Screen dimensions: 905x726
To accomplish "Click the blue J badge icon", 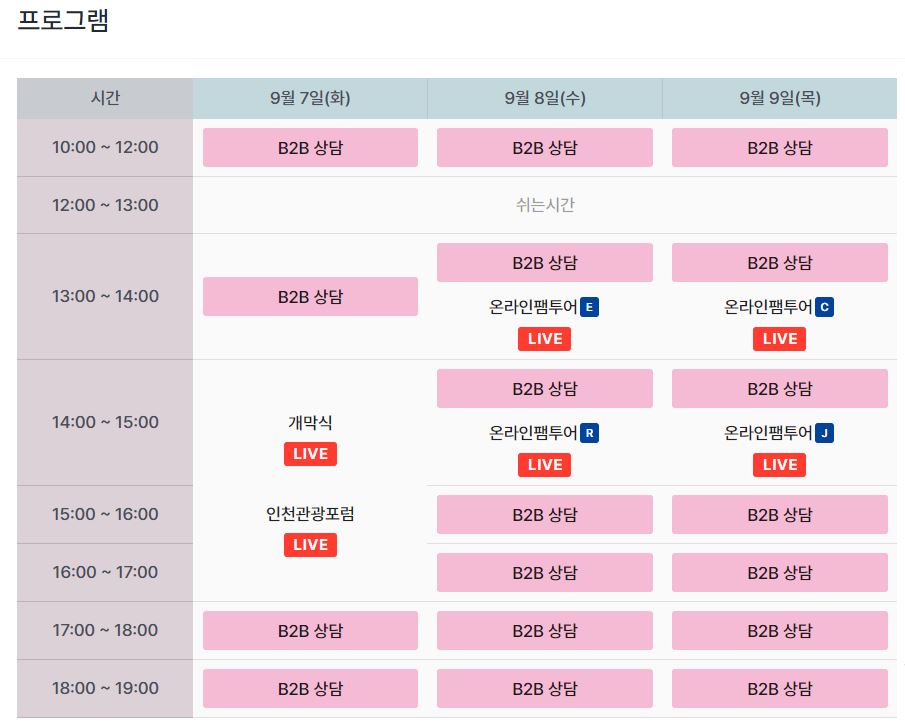I will click(x=824, y=433).
